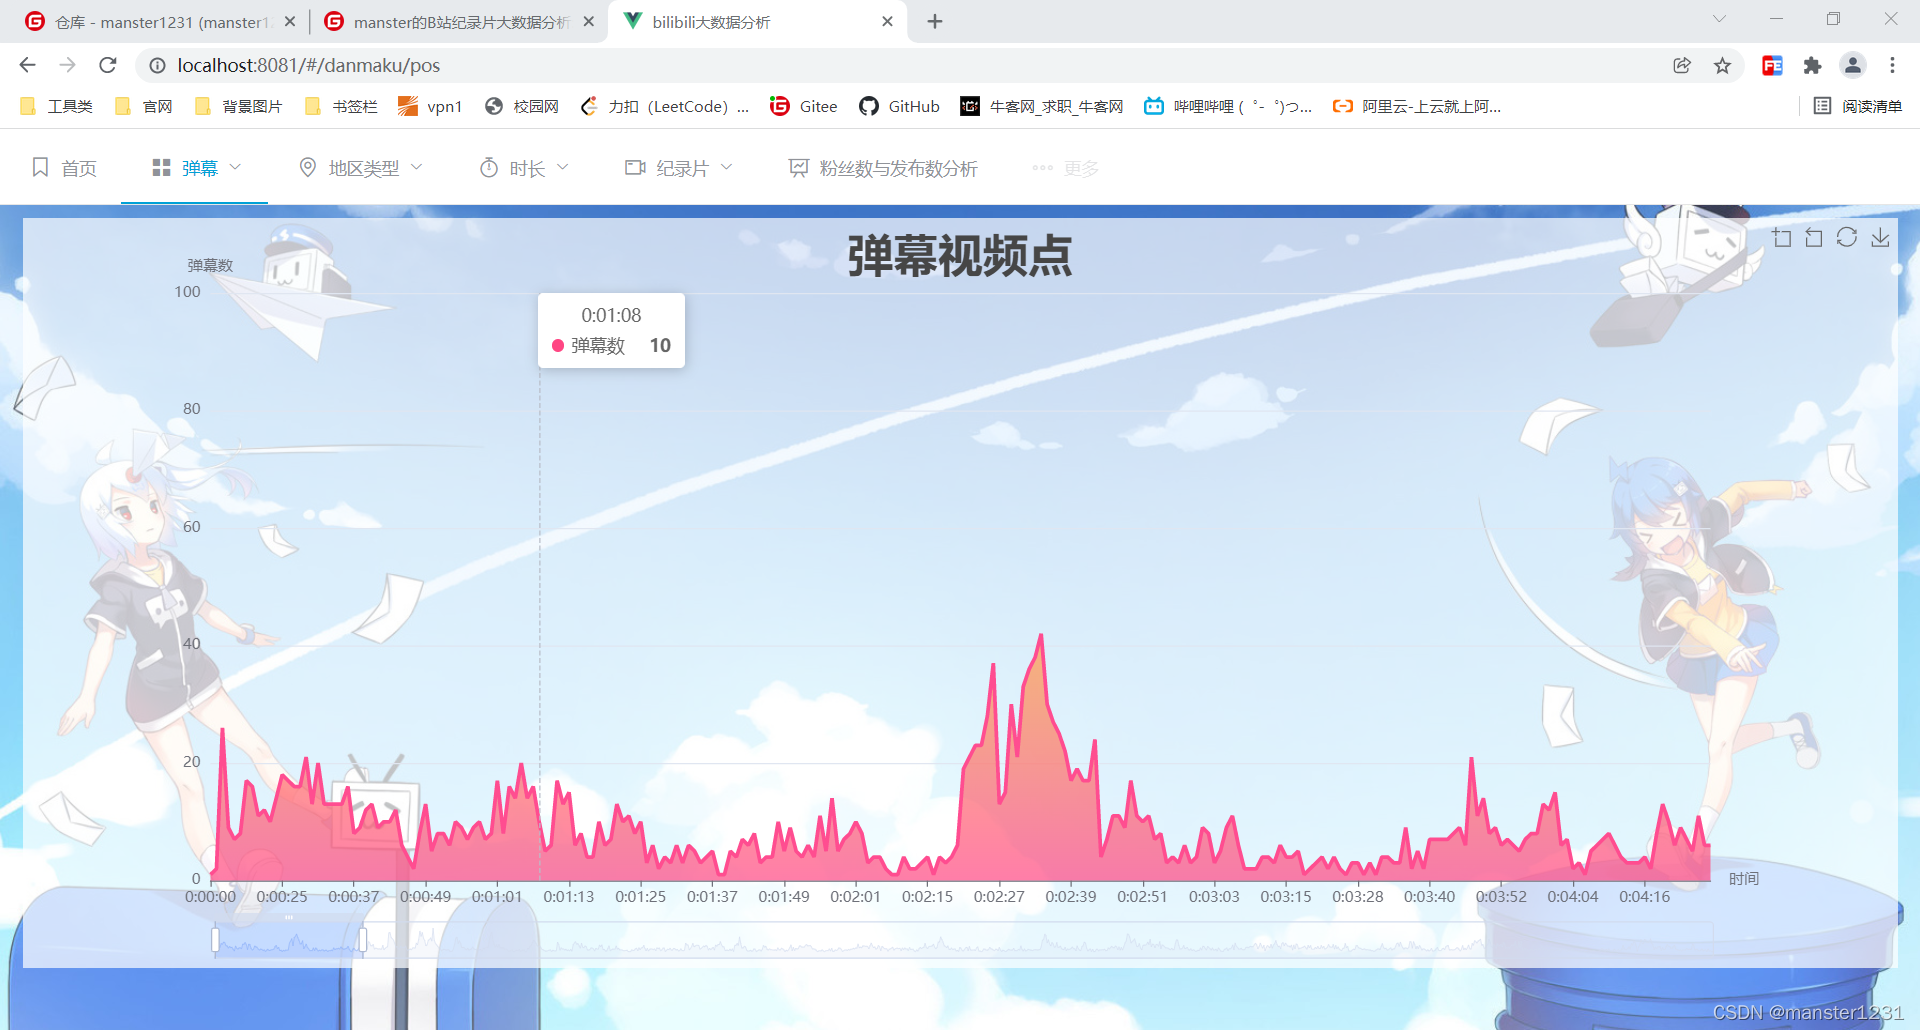The width and height of the screenshot is (1920, 1030).
Task: Open the 书签栏 bookmark folder
Action: pos(341,106)
